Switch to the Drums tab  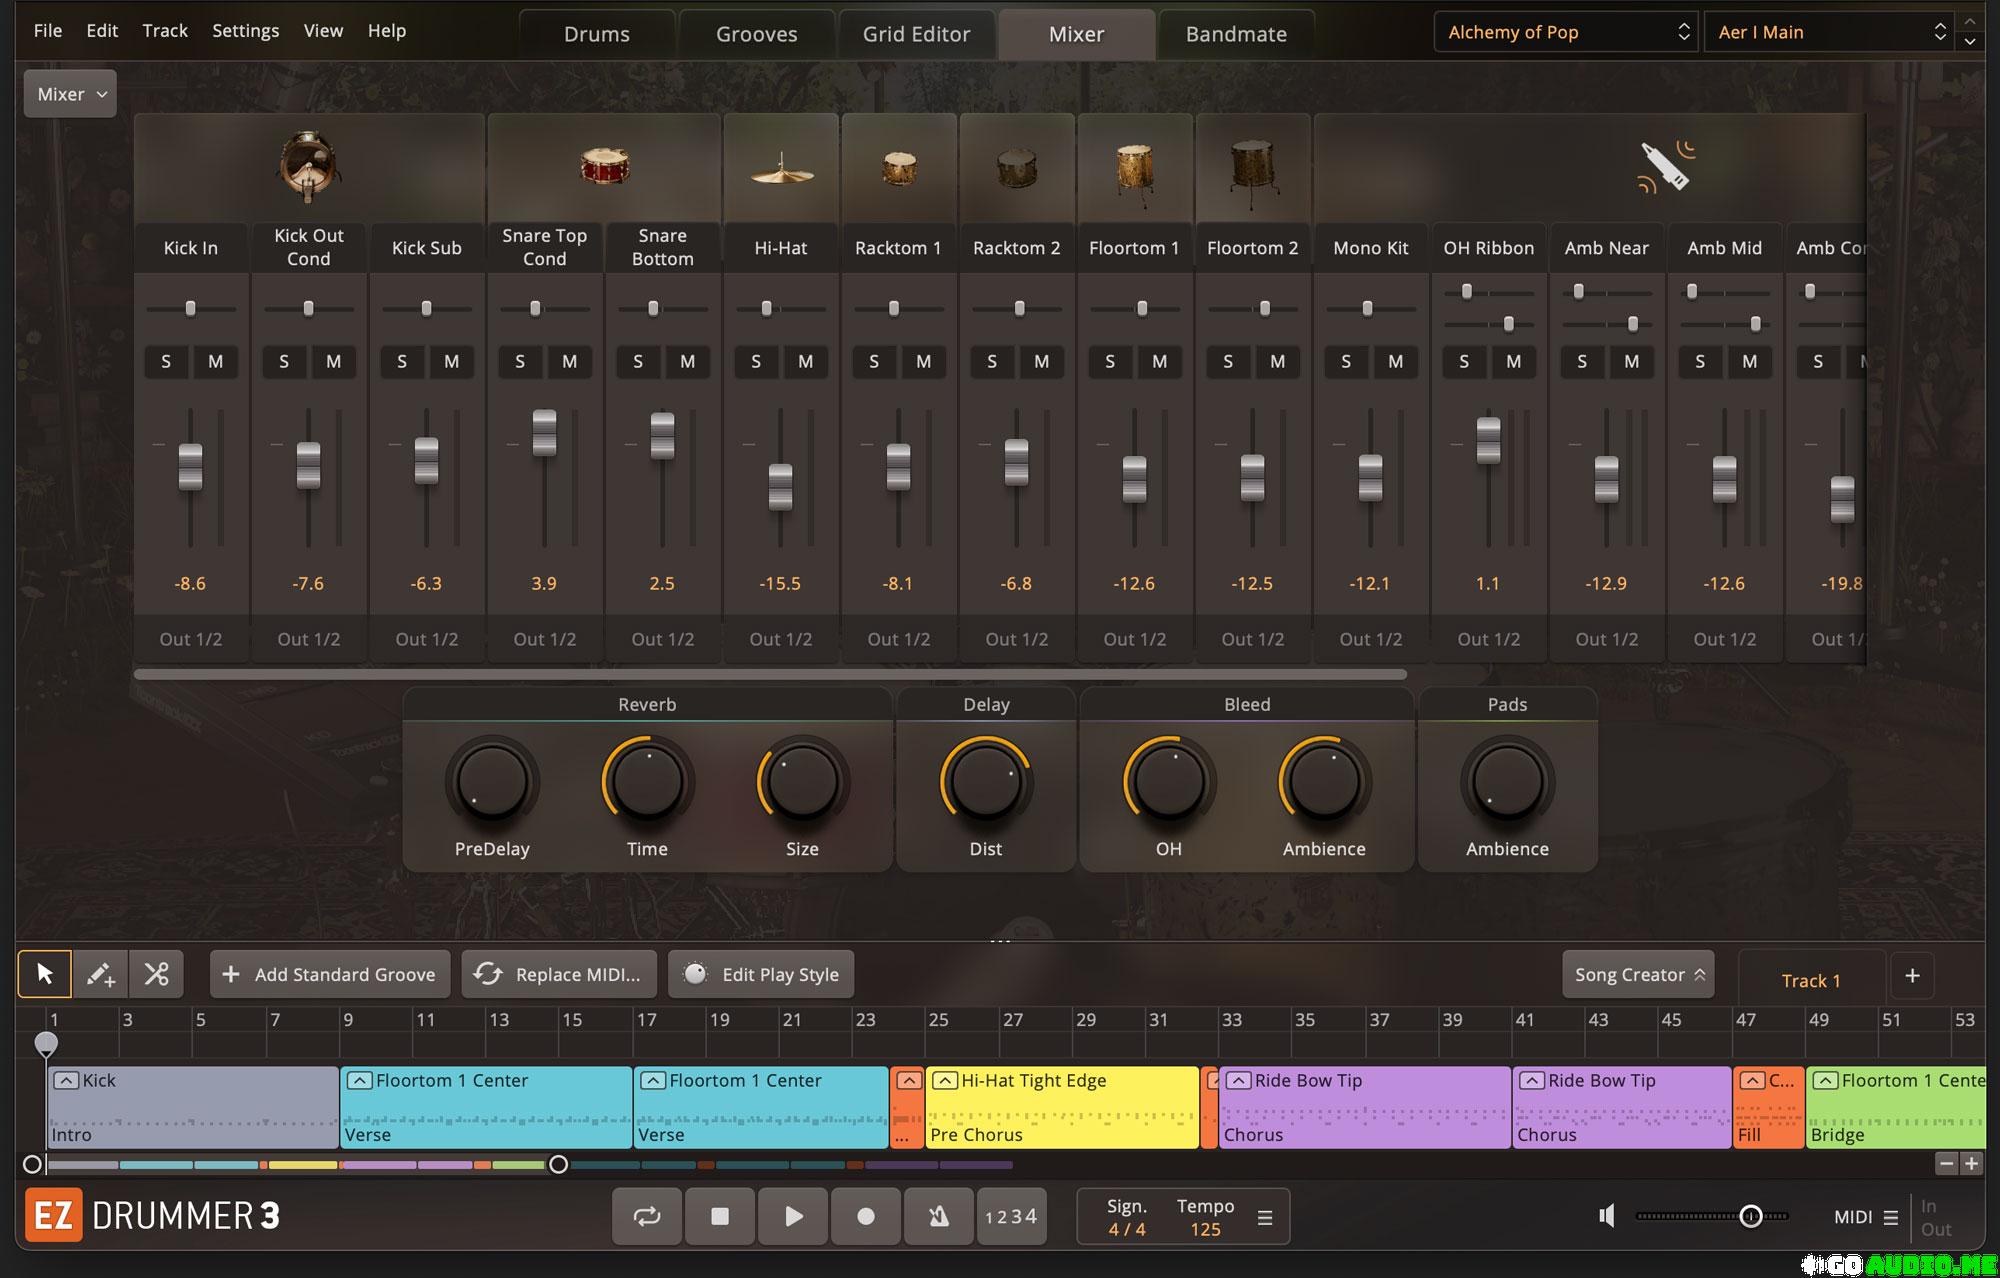point(597,34)
